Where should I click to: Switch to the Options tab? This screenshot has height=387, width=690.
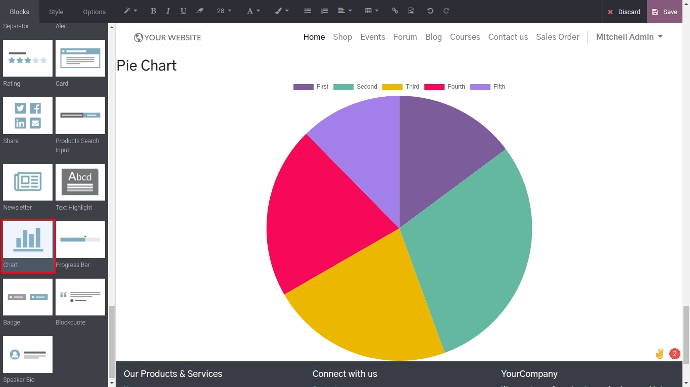click(x=94, y=11)
